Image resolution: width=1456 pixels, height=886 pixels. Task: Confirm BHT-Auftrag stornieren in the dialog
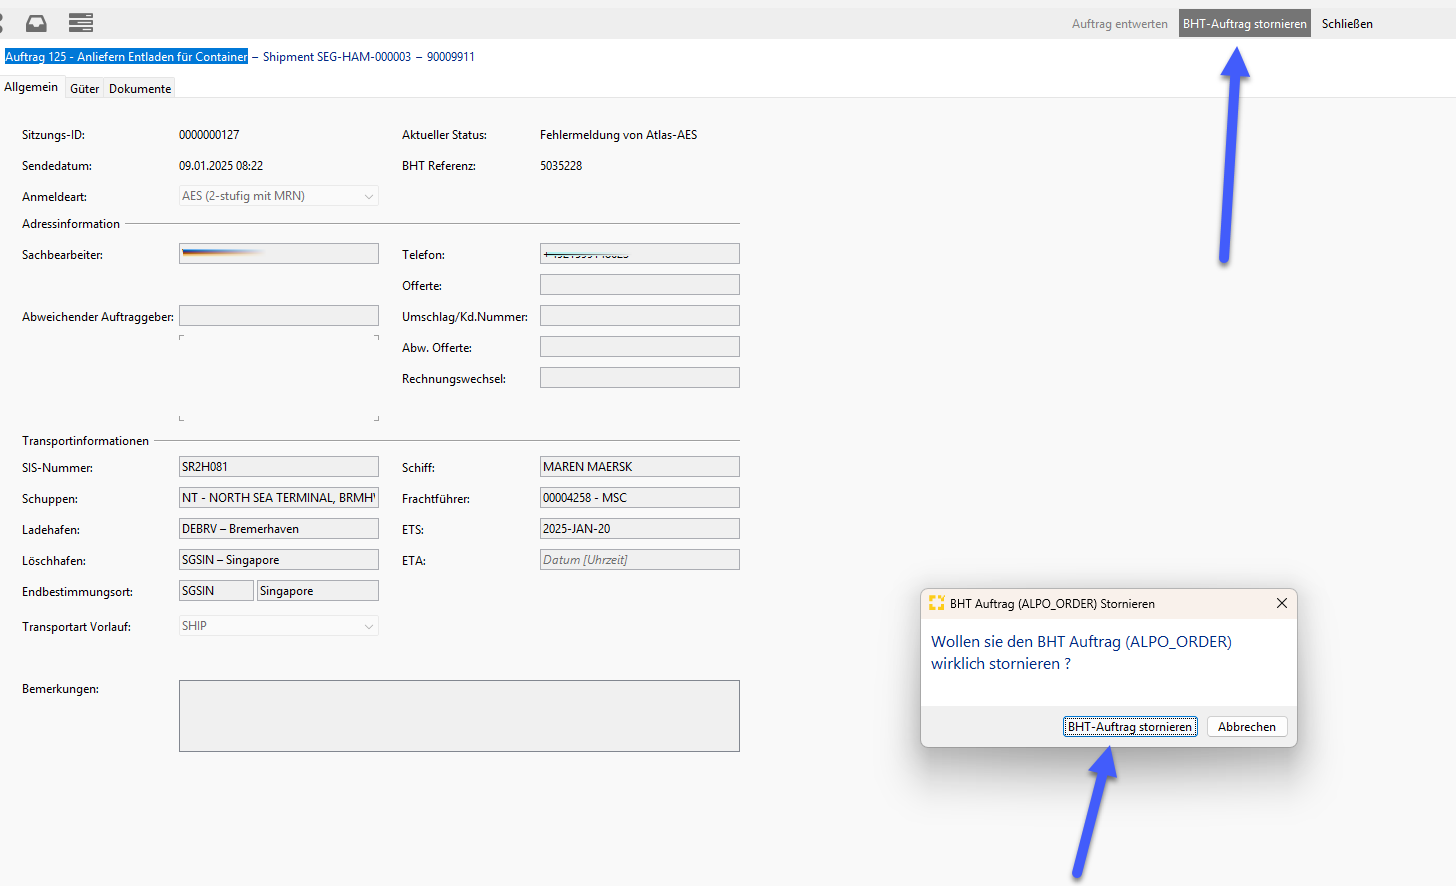click(1130, 727)
